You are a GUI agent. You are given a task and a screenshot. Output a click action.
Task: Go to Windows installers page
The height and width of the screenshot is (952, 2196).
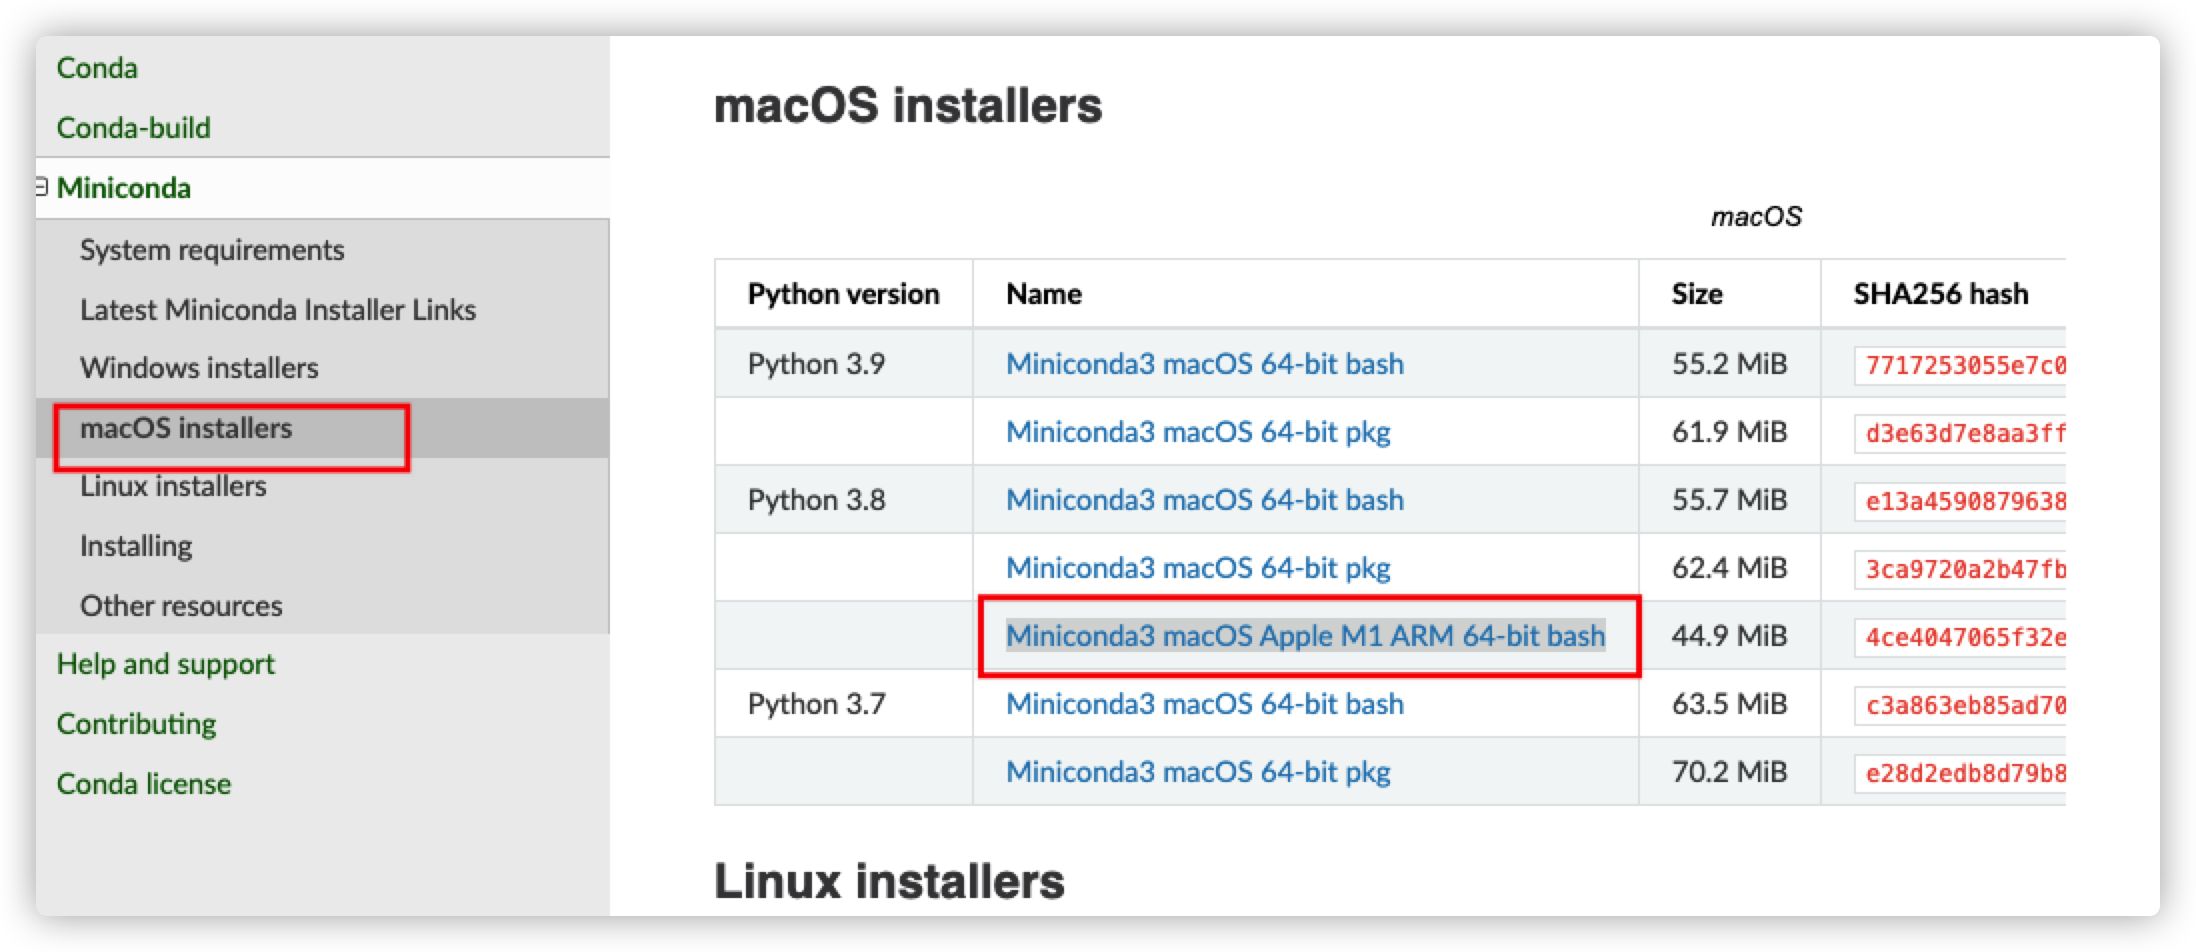(x=200, y=368)
